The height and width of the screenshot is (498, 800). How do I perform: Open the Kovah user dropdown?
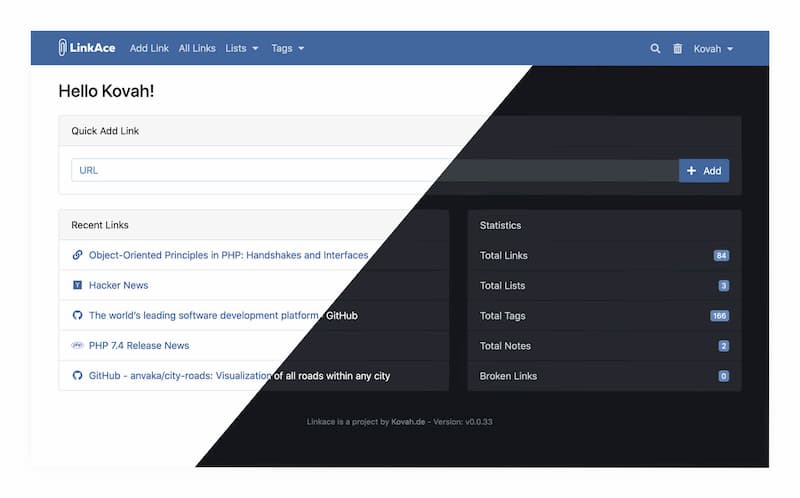point(713,49)
